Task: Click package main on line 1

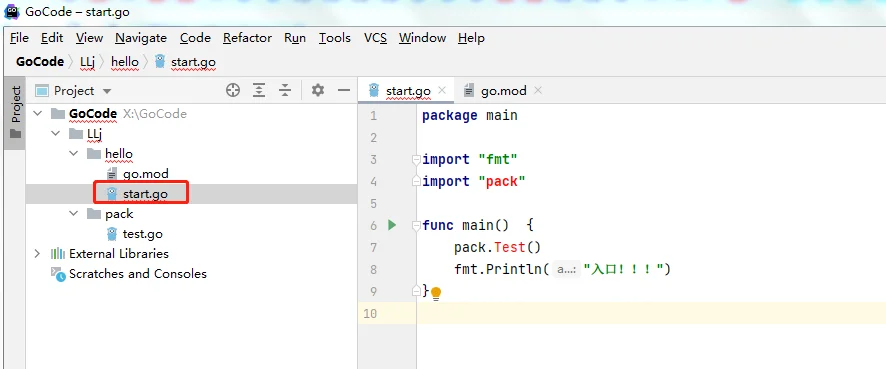Action: pos(470,115)
